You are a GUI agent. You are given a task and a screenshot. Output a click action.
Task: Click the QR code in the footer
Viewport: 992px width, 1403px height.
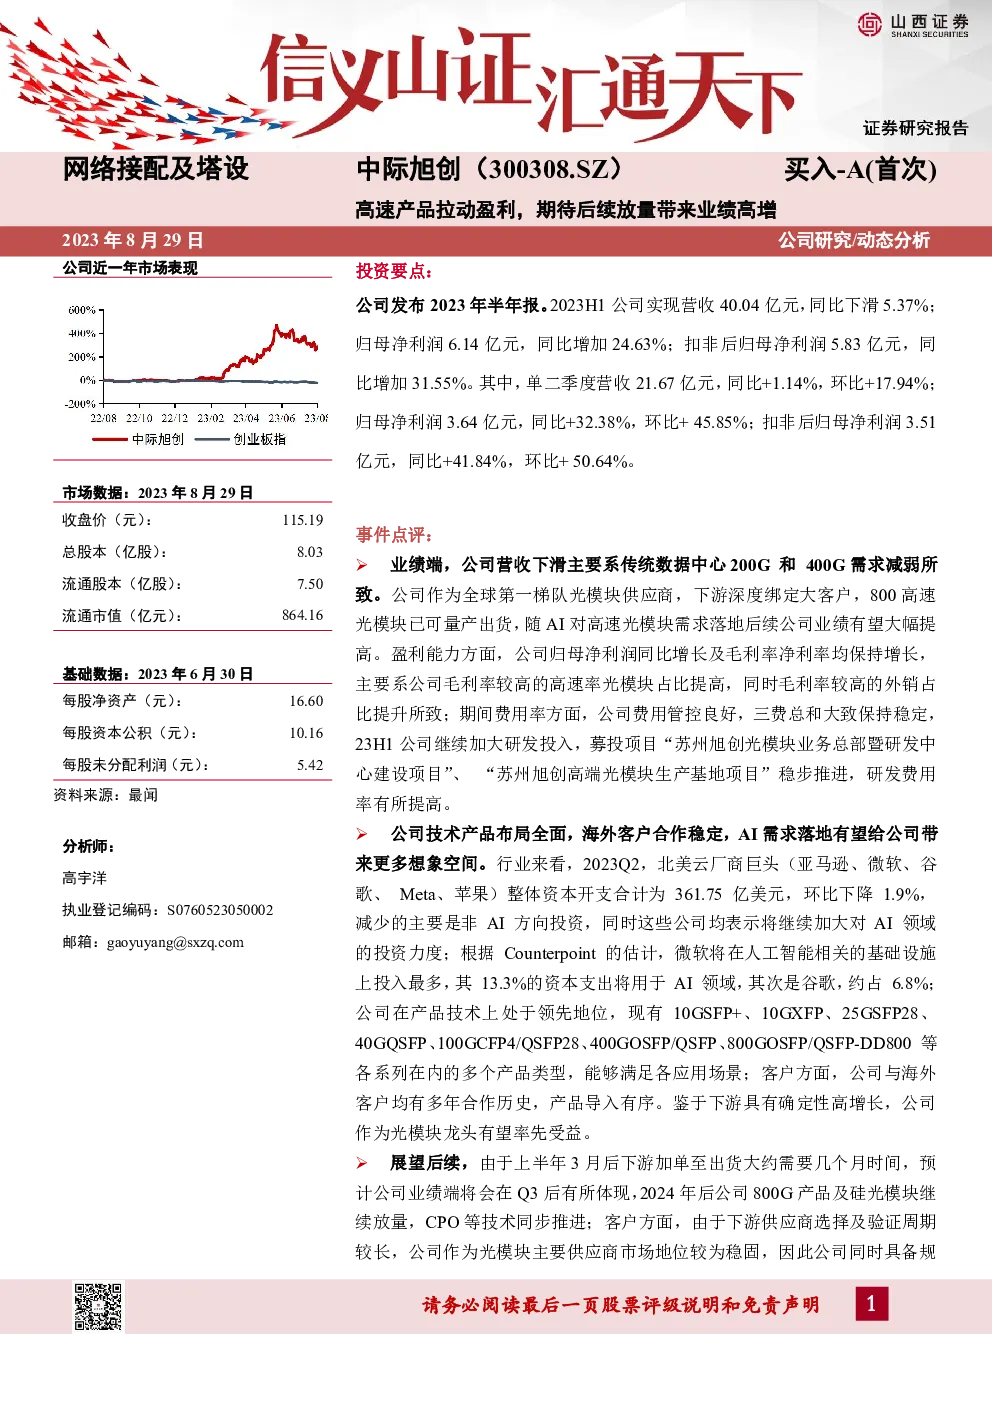click(98, 1306)
